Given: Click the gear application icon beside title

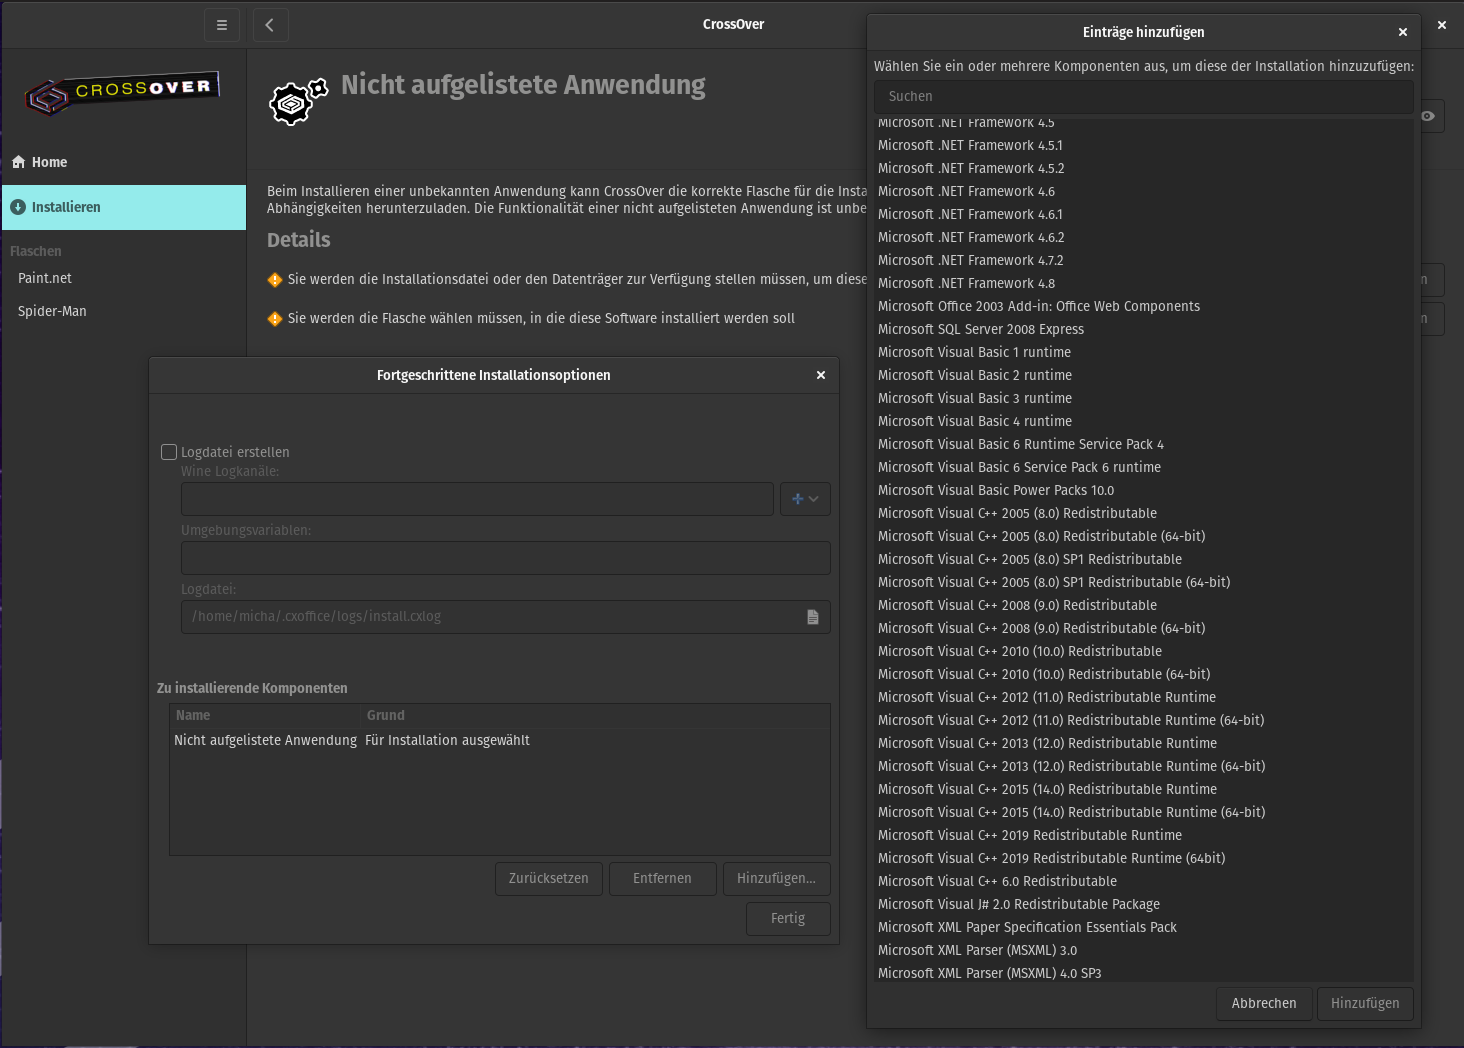Looking at the screenshot, I should click(298, 101).
